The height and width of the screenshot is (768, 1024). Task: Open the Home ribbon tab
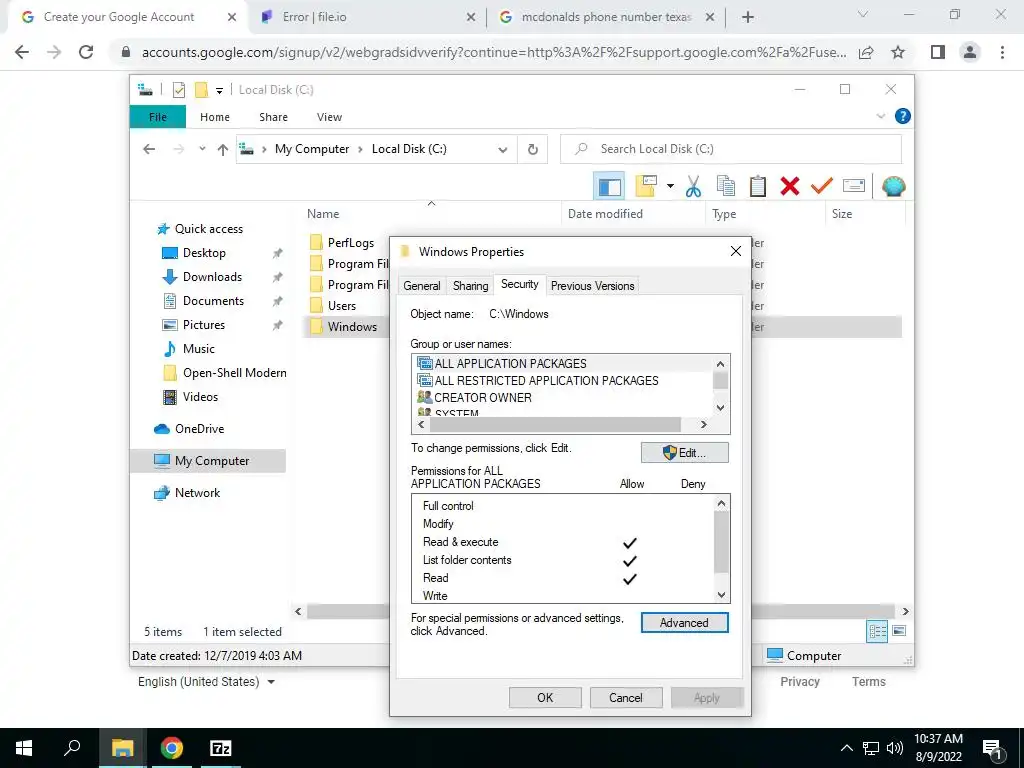[x=215, y=117]
